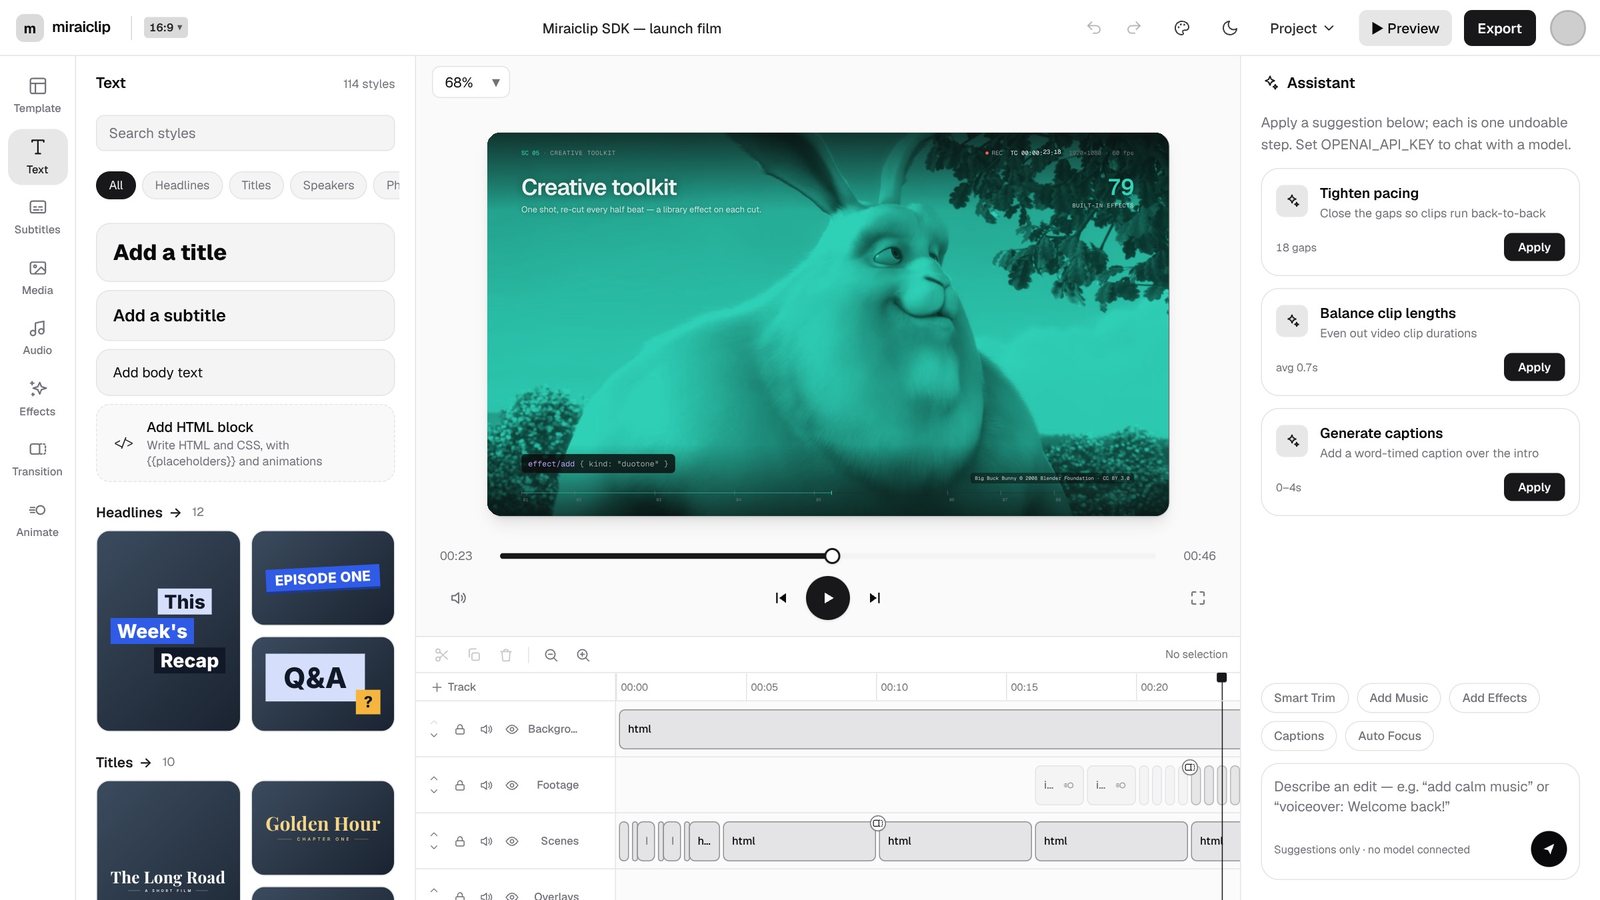Click the Search styles field
Viewport: 1600px width, 900px height.
[245, 133]
